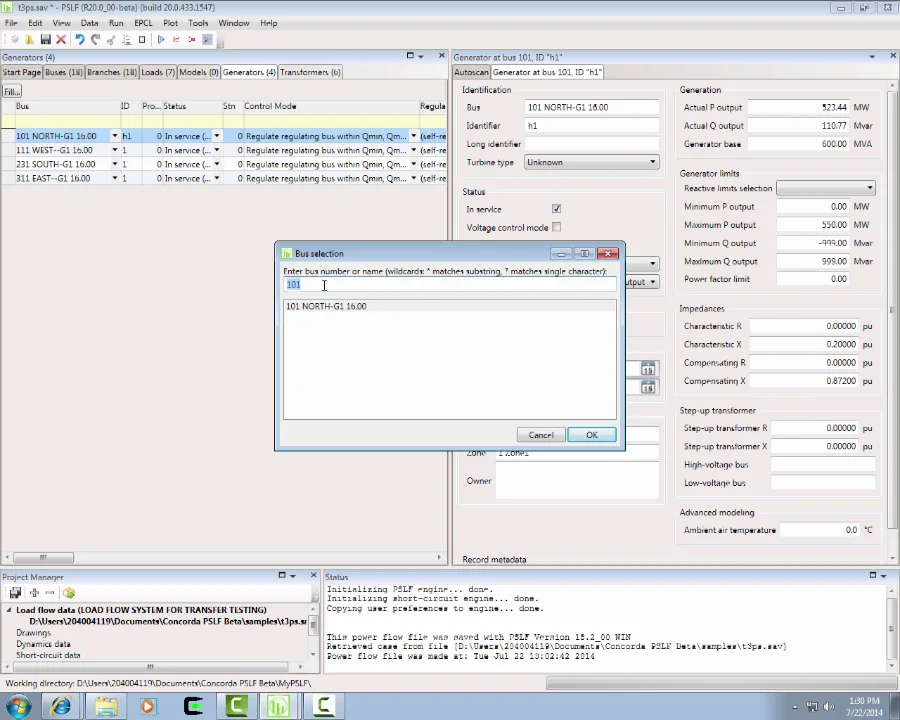Switch to the Buses (18) tab
This screenshot has height=720, width=900.
pyautogui.click(x=64, y=72)
